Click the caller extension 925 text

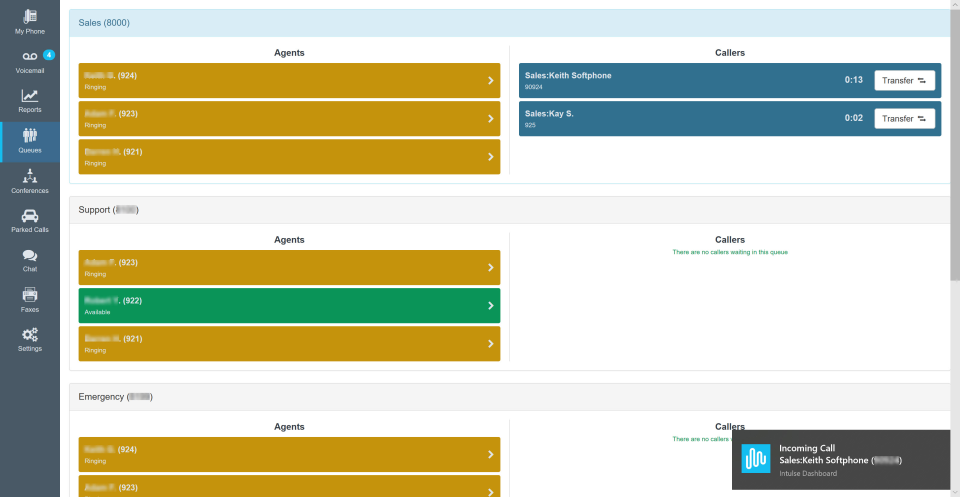[530, 125]
